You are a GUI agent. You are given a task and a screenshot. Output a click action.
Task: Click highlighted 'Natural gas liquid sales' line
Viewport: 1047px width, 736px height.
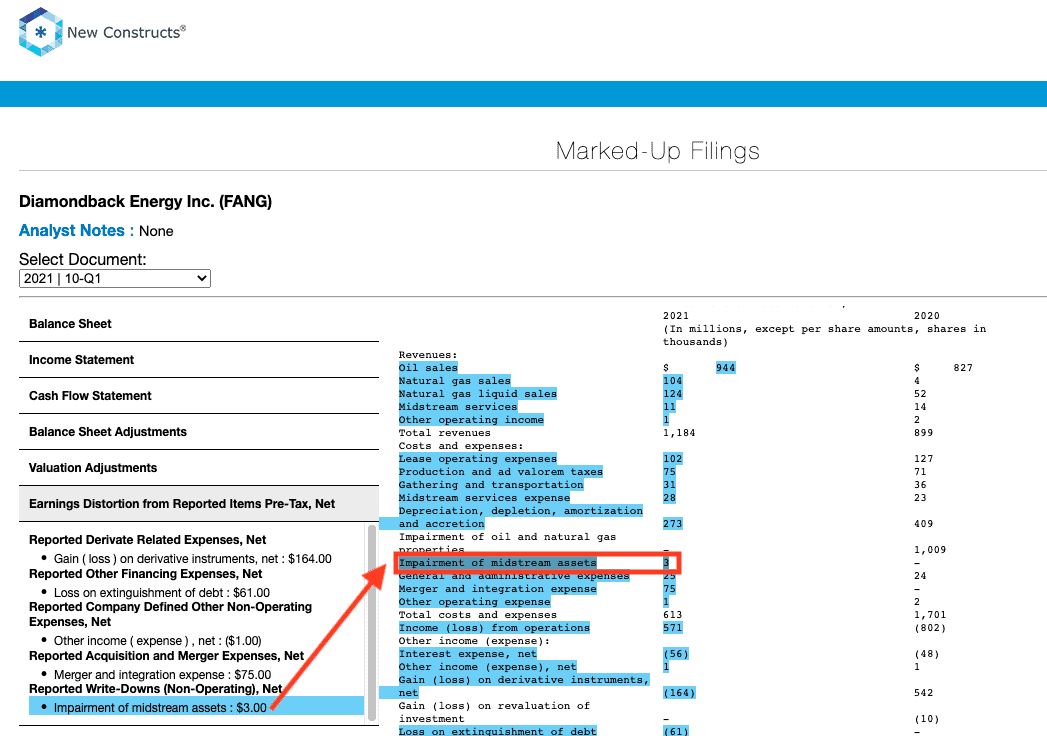pyautogui.click(x=477, y=393)
